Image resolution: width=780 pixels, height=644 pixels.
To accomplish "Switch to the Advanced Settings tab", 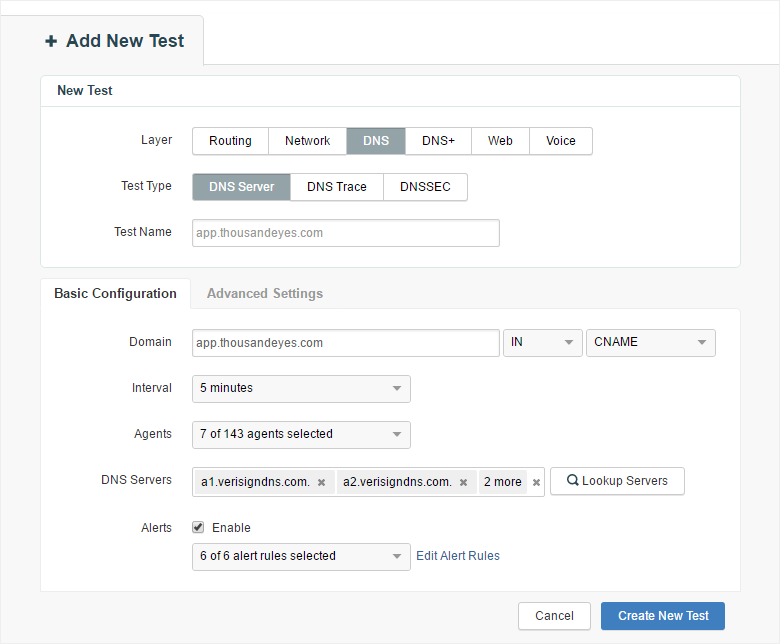I will coord(264,293).
